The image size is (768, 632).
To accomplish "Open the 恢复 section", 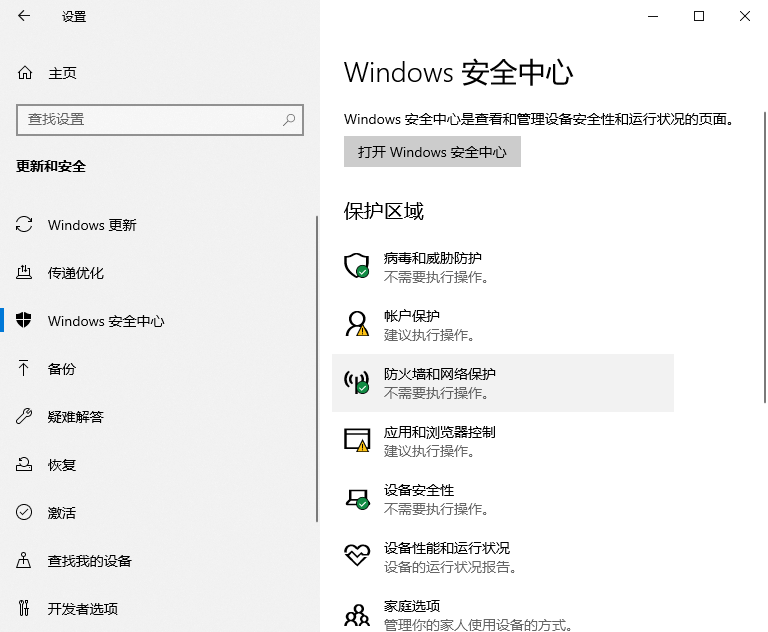I will tap(159, 464).
